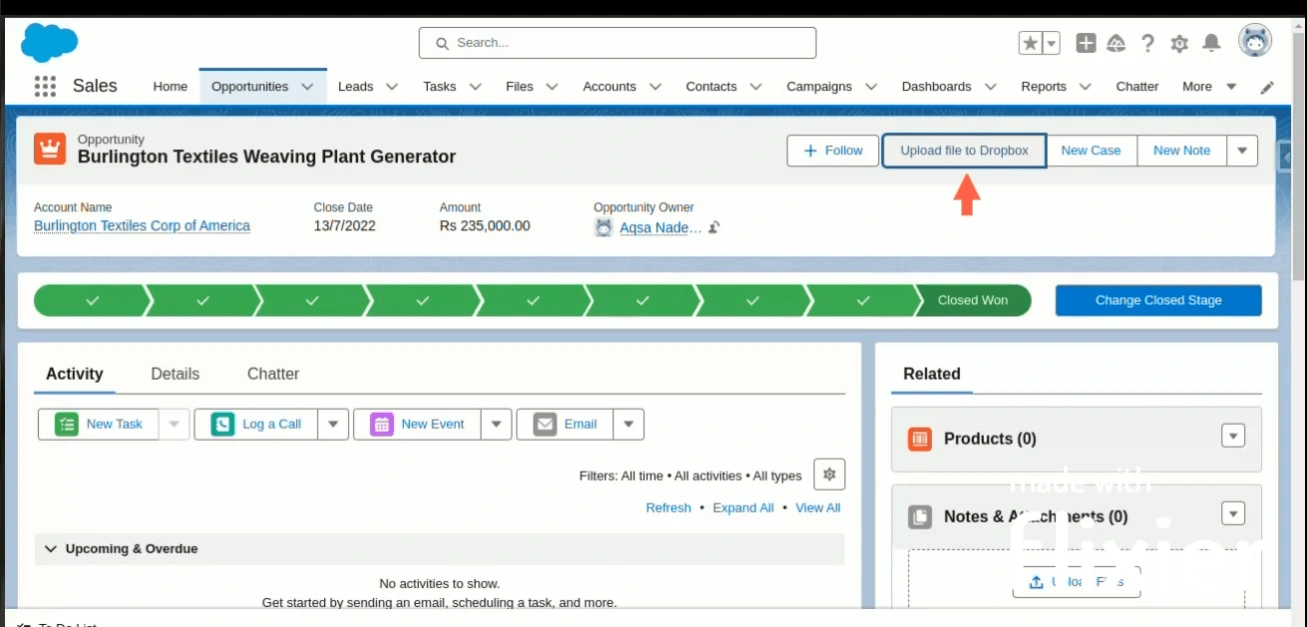This screenshot has width=1307, height=627.
Task: Expand the Leads tab dropdown chevron
Action: pos(391,87)
